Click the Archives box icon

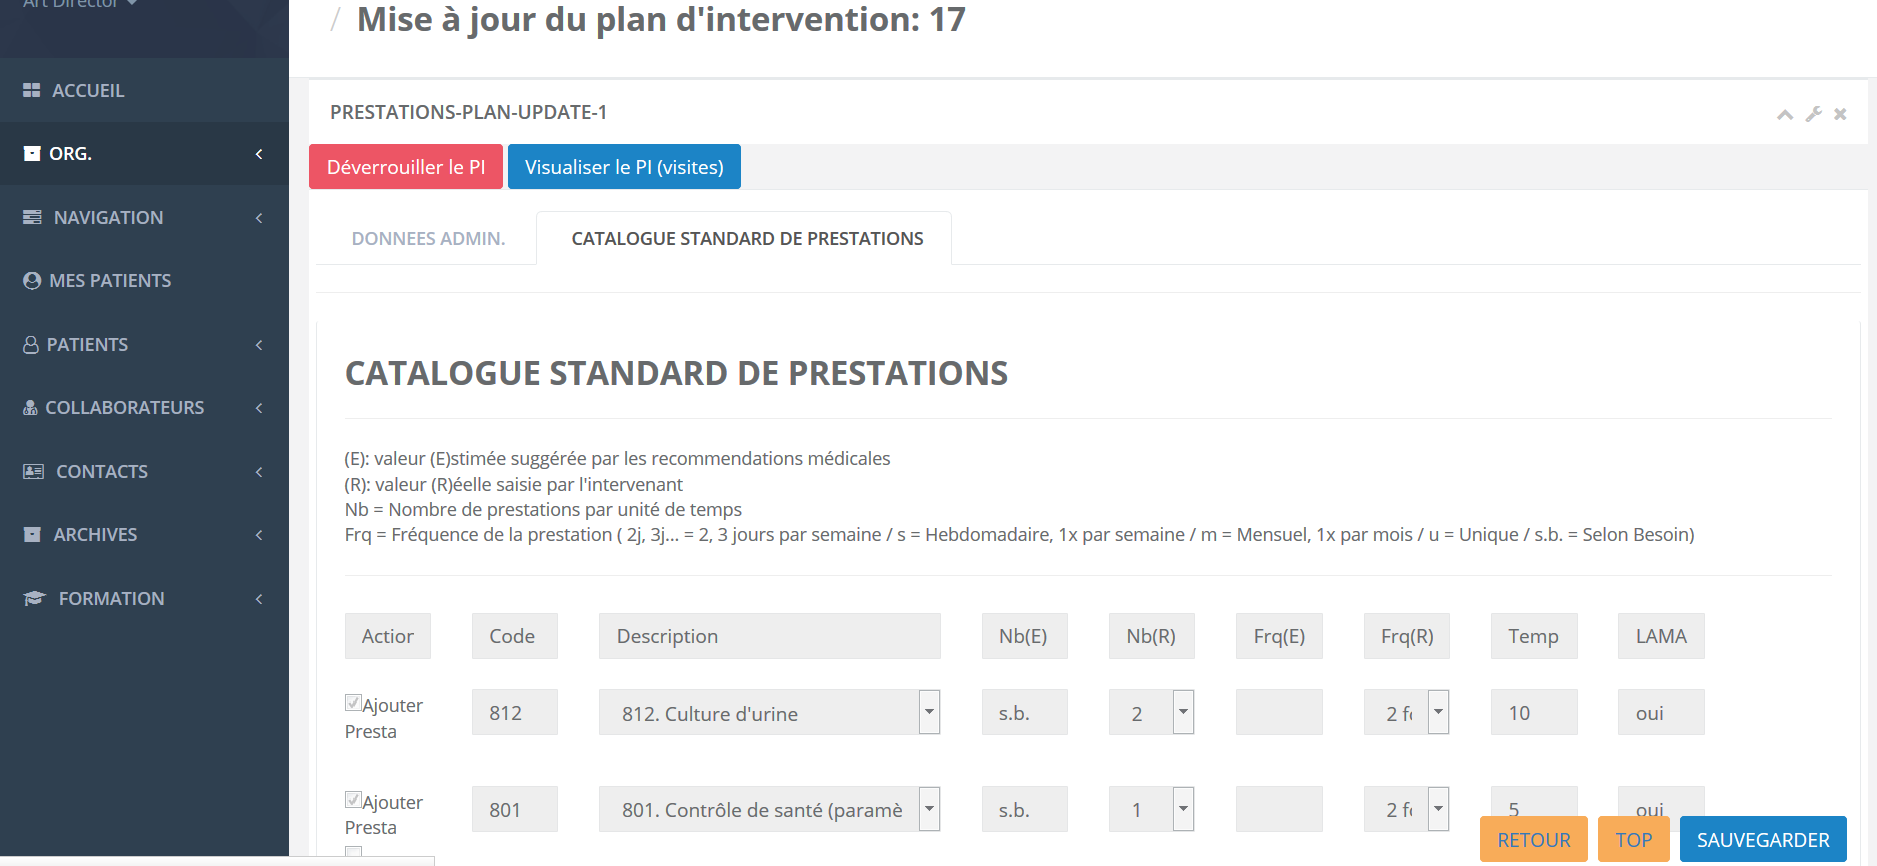tap(32, 534)
